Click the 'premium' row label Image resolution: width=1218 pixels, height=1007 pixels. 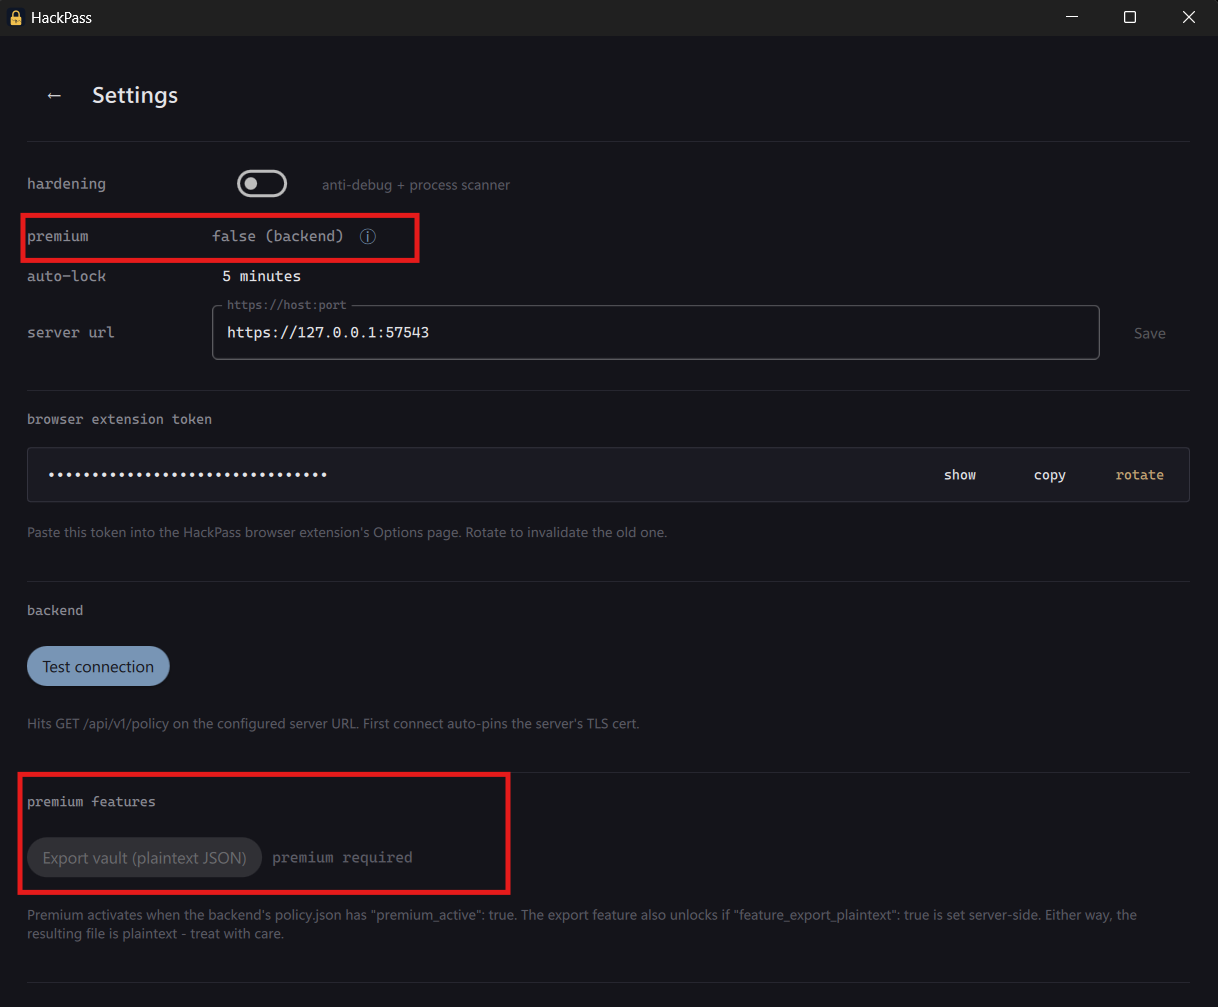pos(58,236)
